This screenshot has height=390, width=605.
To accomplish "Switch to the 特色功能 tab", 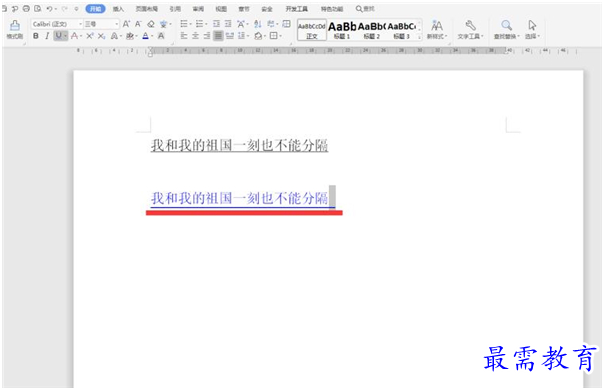I will [x=332, y=8].
